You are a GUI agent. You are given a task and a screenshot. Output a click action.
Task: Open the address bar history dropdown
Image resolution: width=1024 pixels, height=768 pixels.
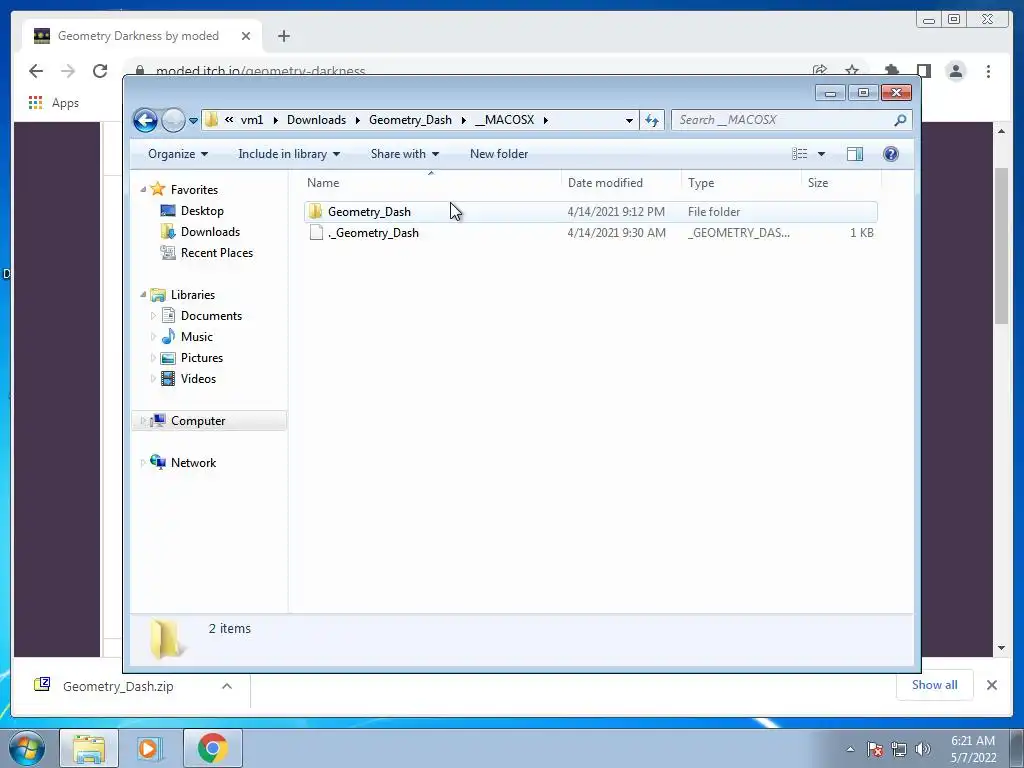[x=629, y=120]
